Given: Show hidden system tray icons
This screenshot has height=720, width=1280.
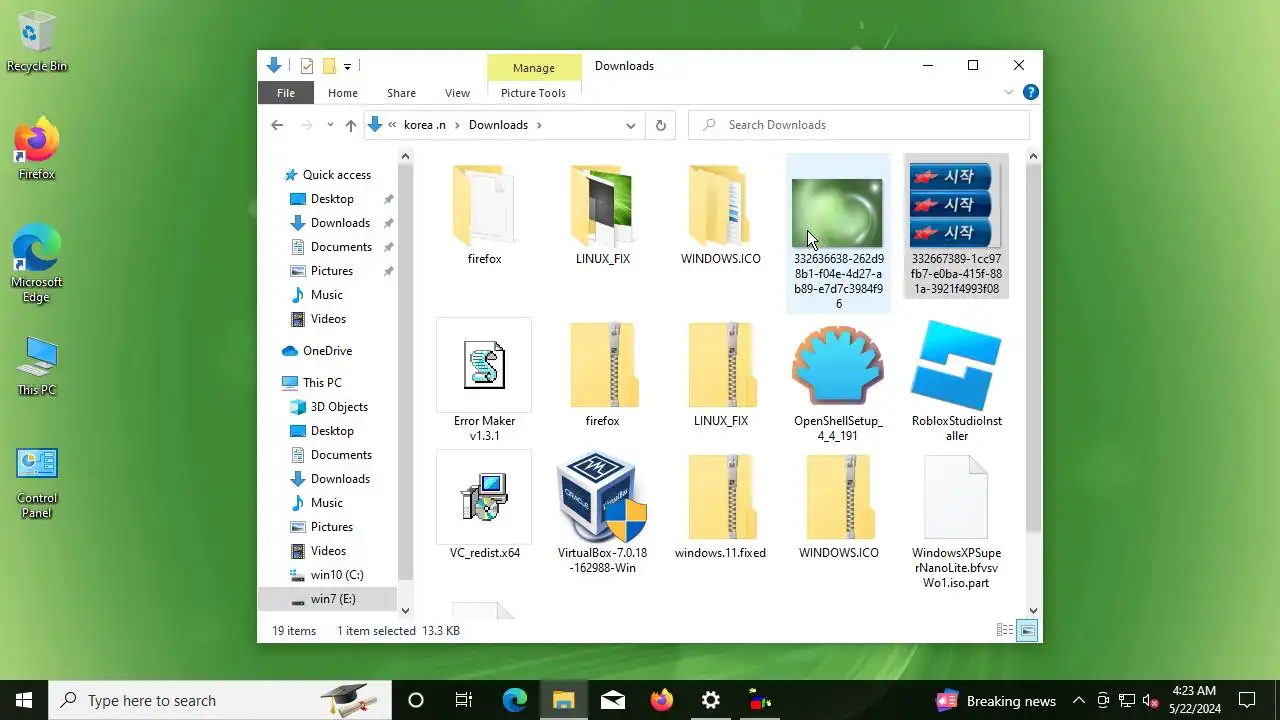Looking at the screenshot, I should [1079, 700].
